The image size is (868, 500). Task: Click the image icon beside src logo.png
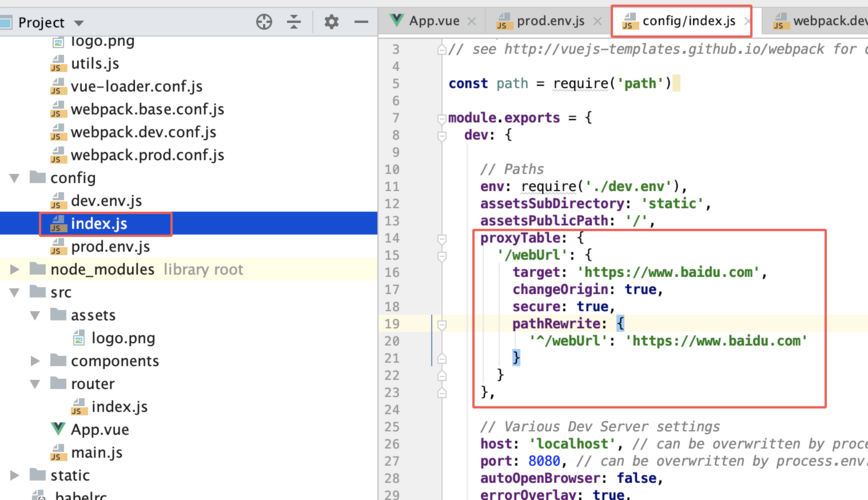click(x=79, y=338)
